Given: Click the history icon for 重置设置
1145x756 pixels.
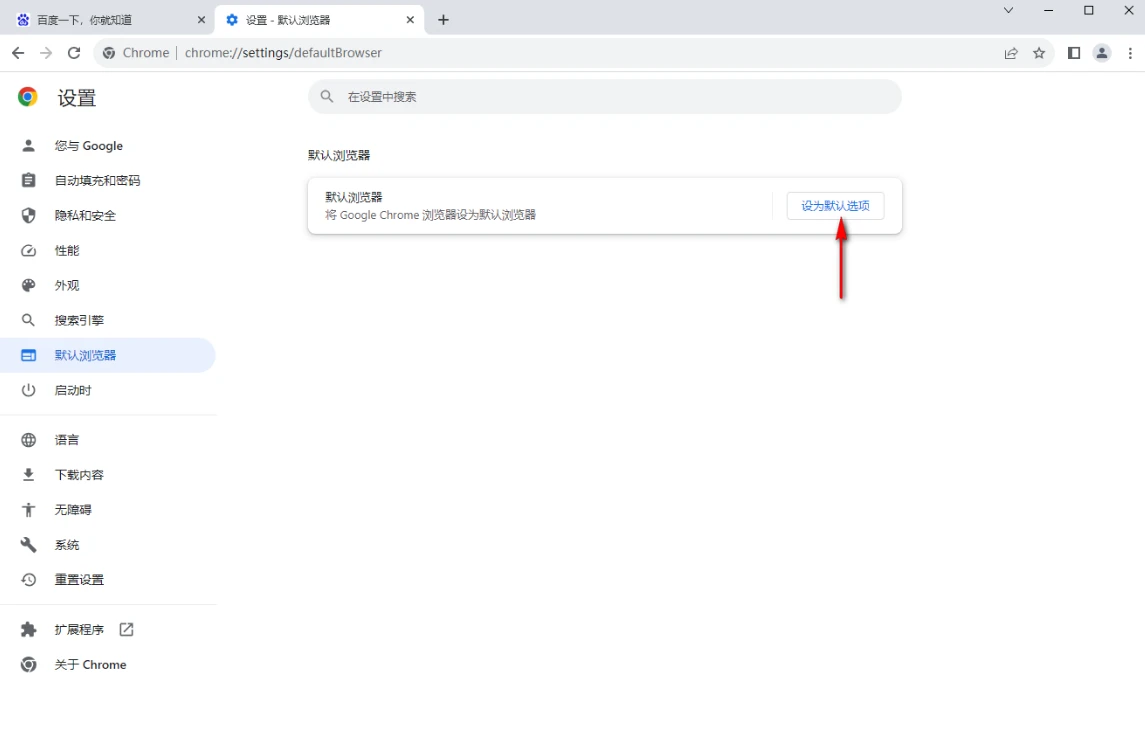Looking at the screenshot, I should coord(28,579).
